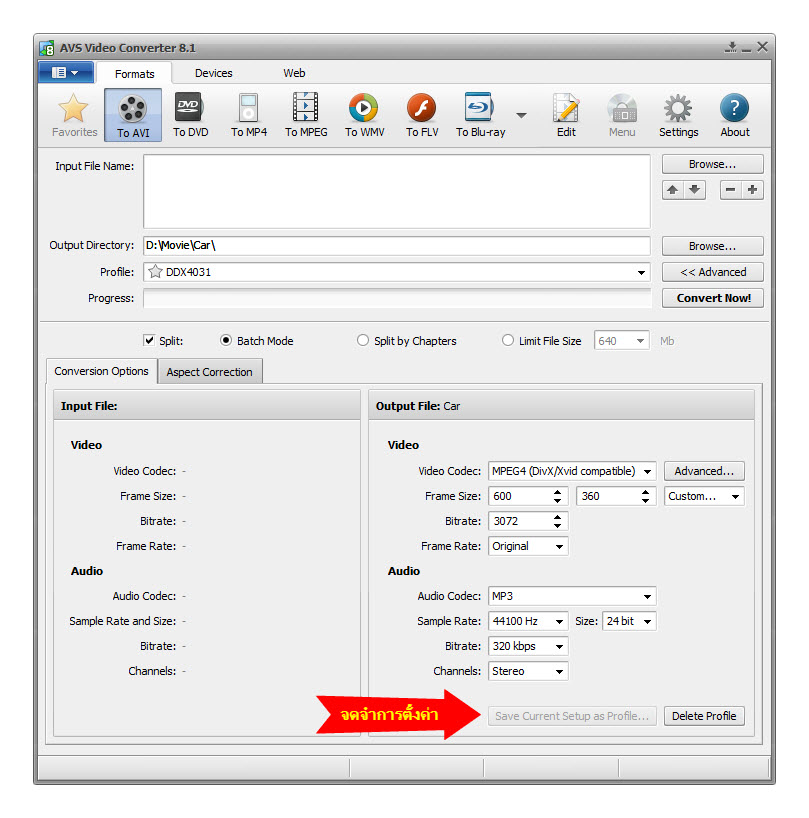The width and height of the screenshot is (809, 818).
Task: Open the Sample Rate 44100 Hz dropdown
Action: (x=528, y=621)
